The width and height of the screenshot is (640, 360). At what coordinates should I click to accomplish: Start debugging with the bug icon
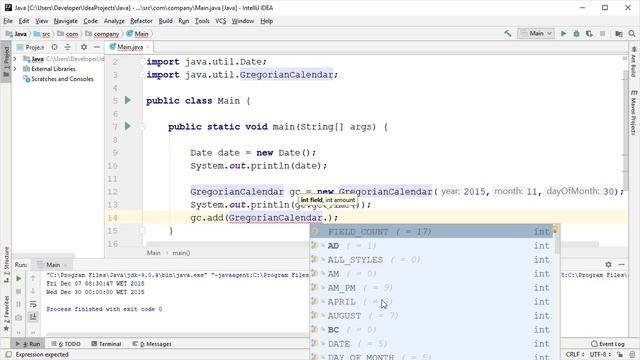pos(576,33)
